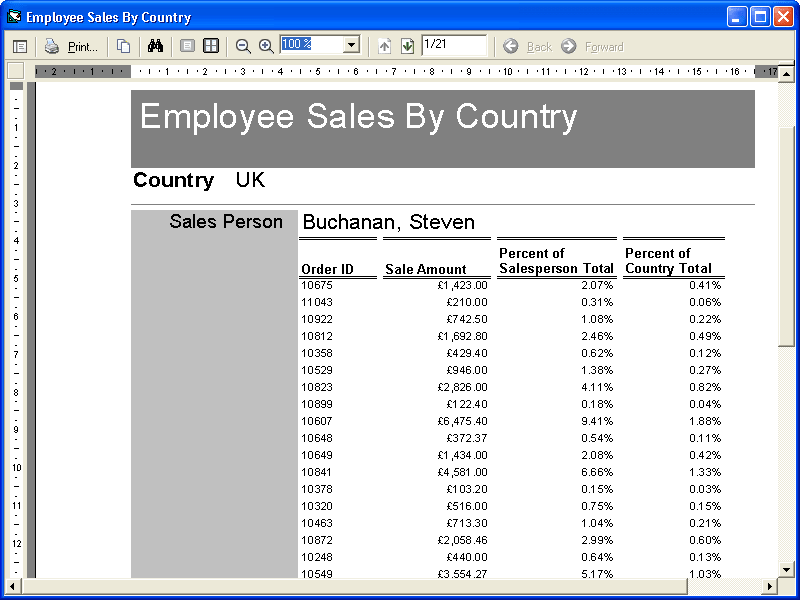Image resolution: width=800 pixels, height=600 pixels.
Task: Go to next page with the green down-arrow icon
Action: (407, 46)
